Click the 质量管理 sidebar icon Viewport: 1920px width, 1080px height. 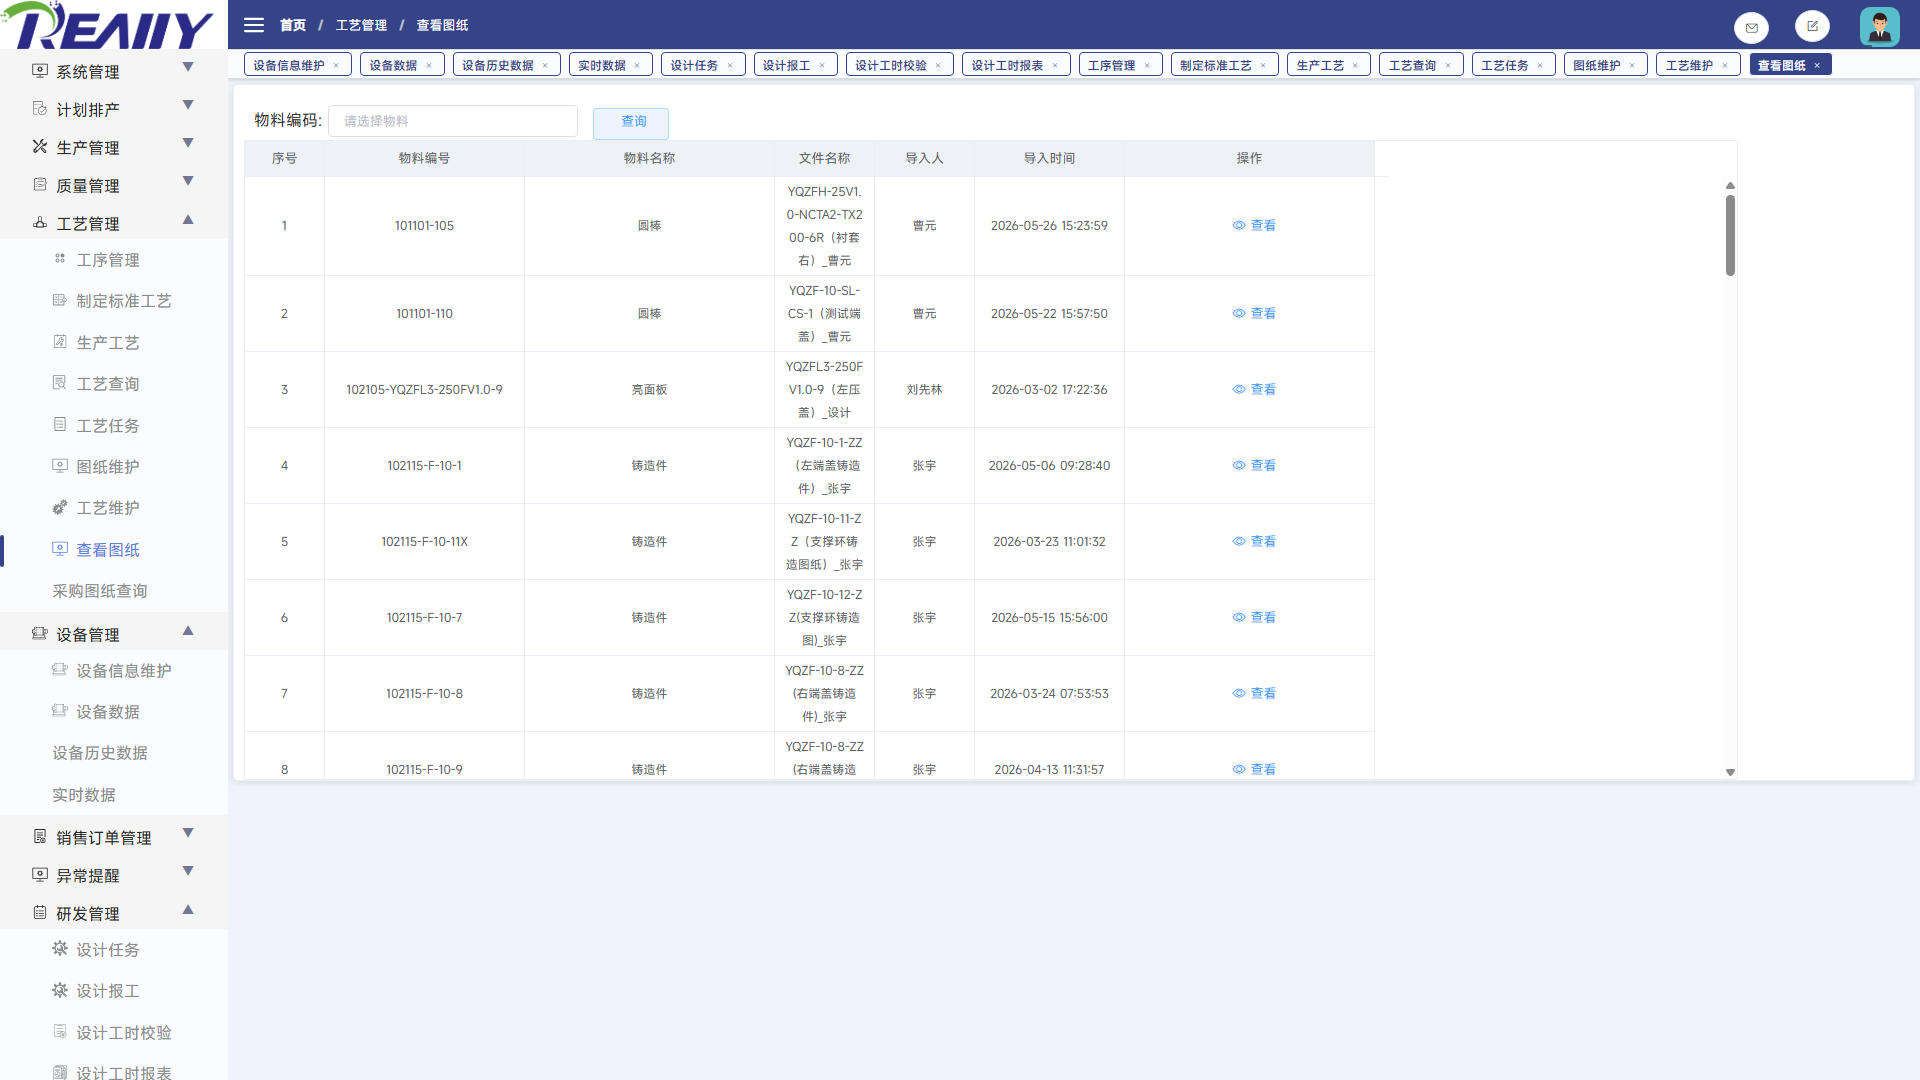pyautogui.click(x=40, y=185)
